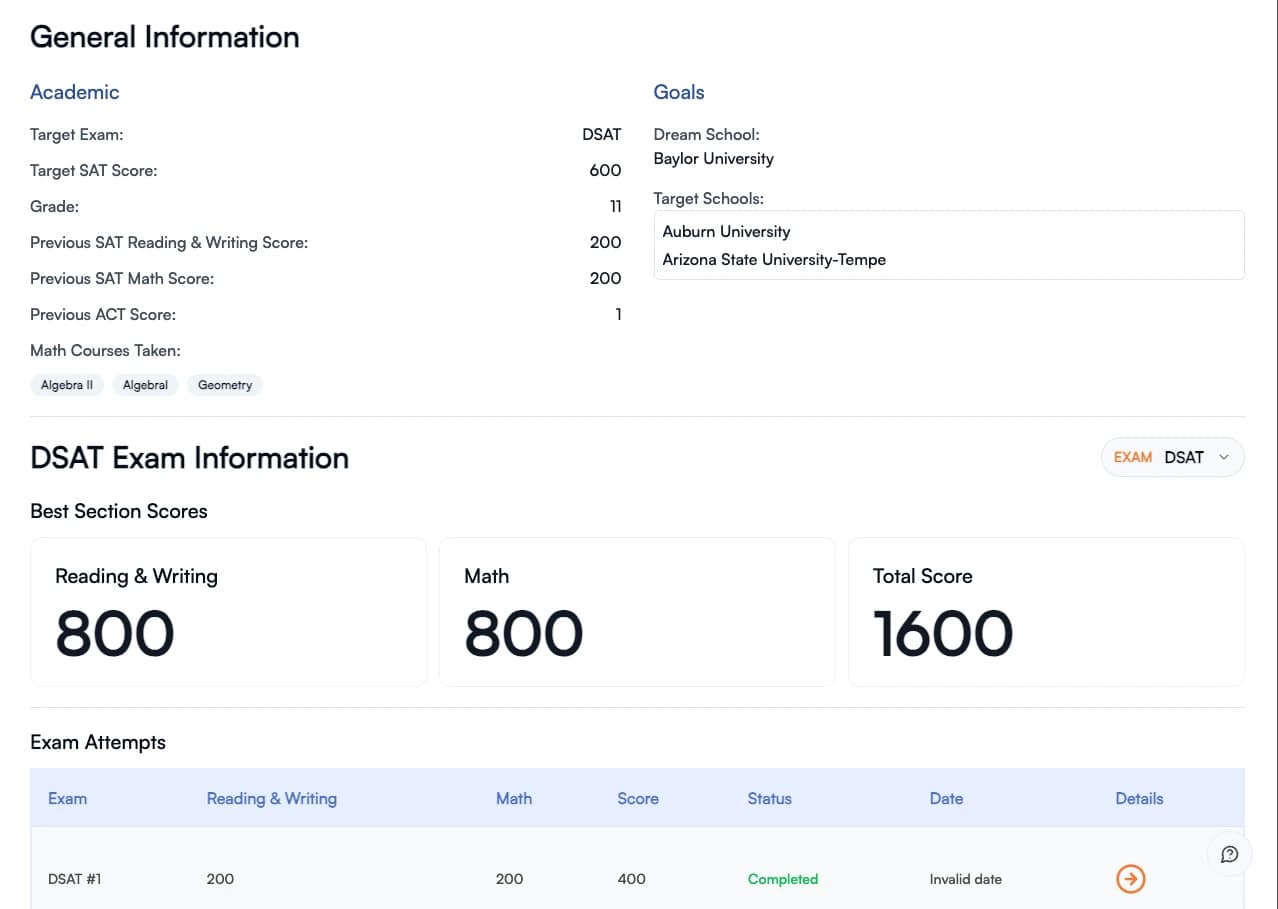
Task: Click the AlgebraI course tag
Action: point(145,385)
